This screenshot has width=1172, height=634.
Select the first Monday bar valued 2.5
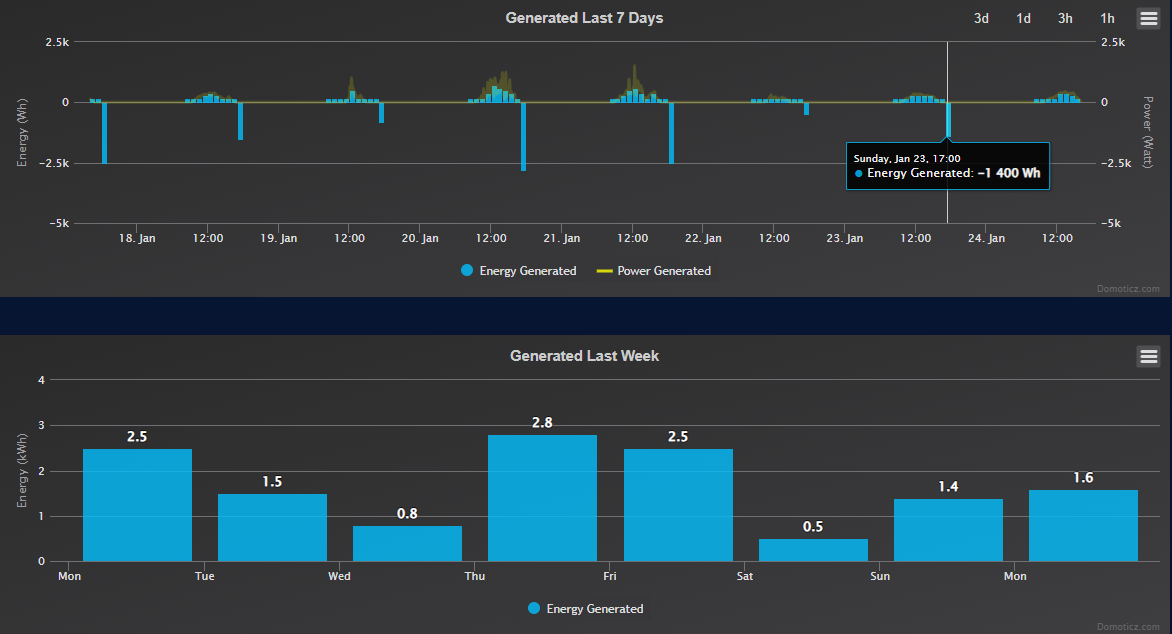click(x=137, y=505)
